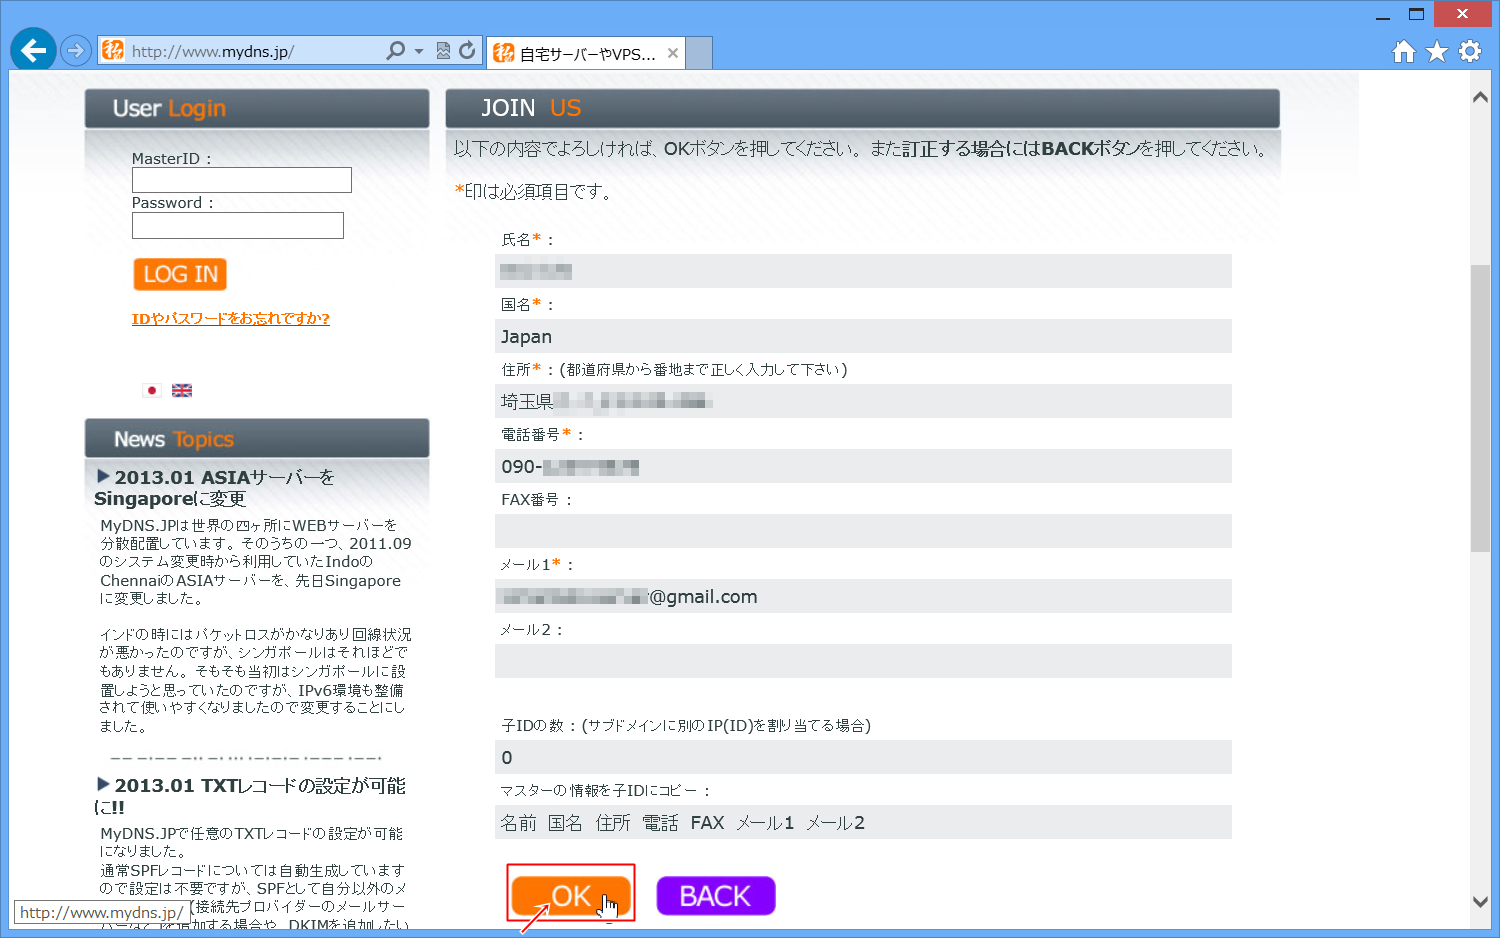This screenshot has height=938, width=1500.
Task: Click the browser Forward arrow button
Action: (x=76, y=50)
